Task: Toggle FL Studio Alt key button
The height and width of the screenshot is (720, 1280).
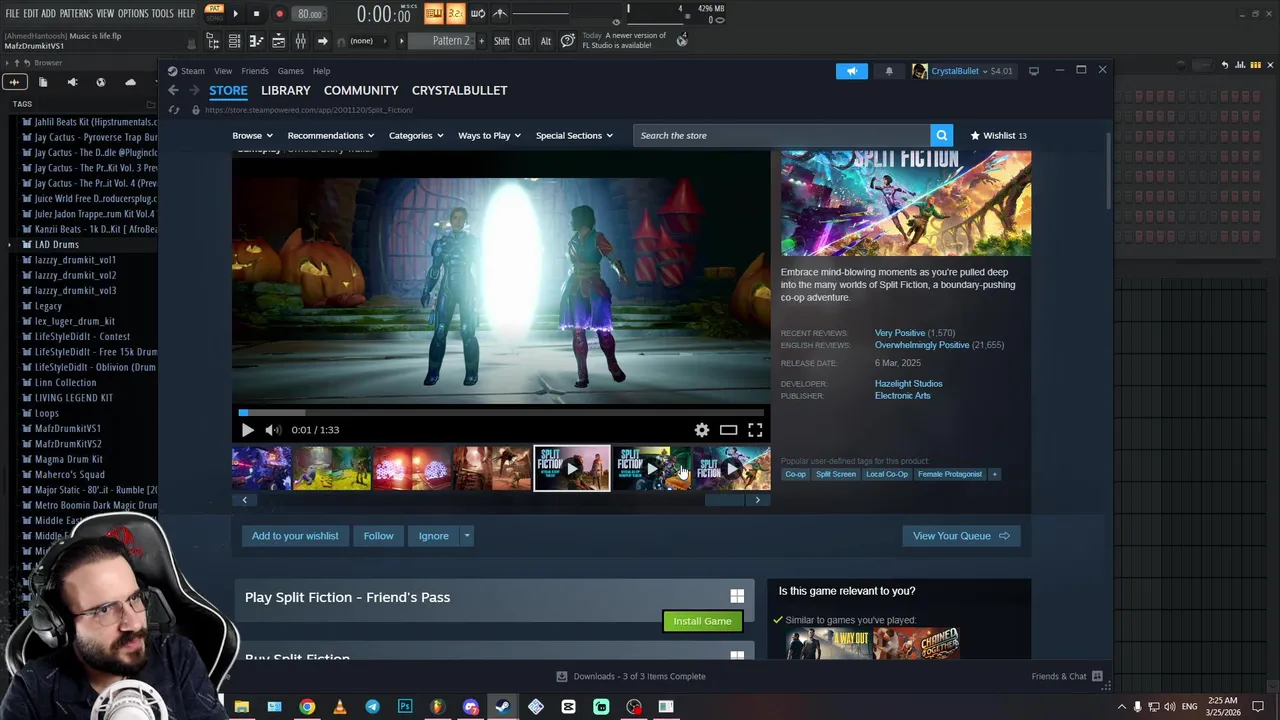Action: click(545, 41)
